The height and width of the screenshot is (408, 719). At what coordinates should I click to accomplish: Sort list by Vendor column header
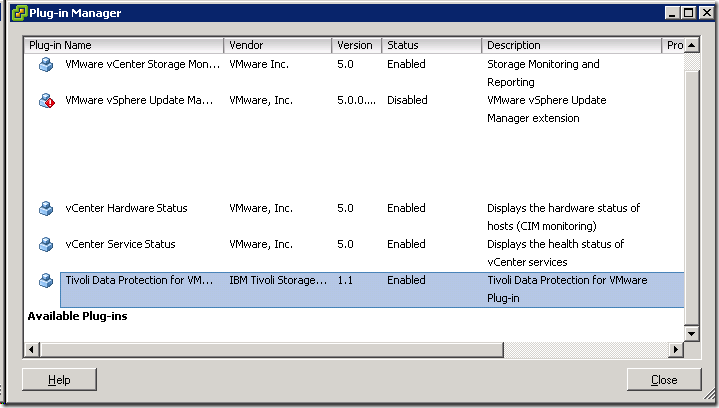tap(278, 45)
